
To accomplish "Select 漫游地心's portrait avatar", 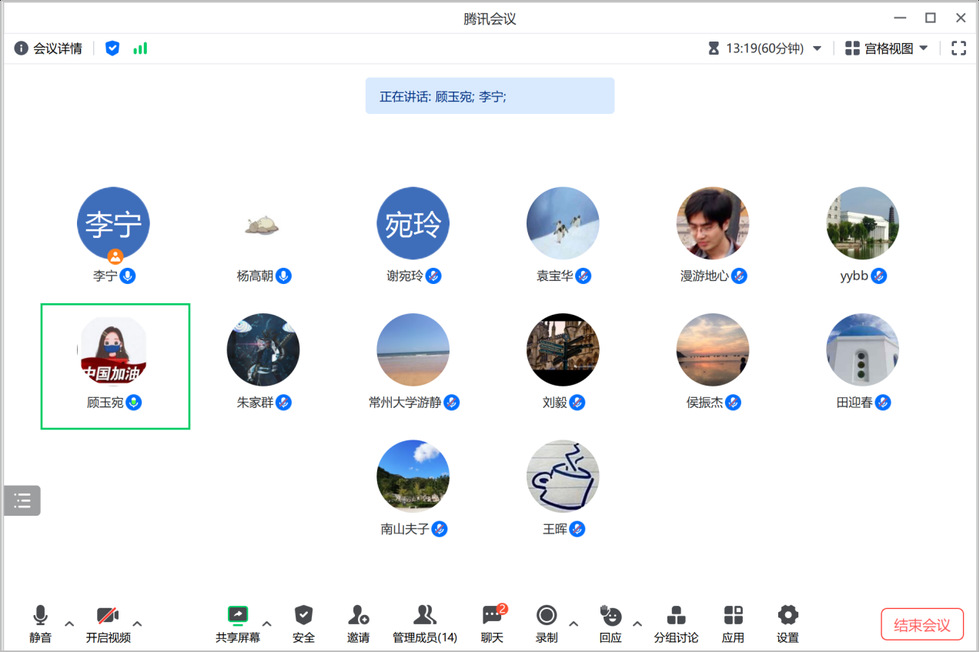I will [x=712, y=223].
